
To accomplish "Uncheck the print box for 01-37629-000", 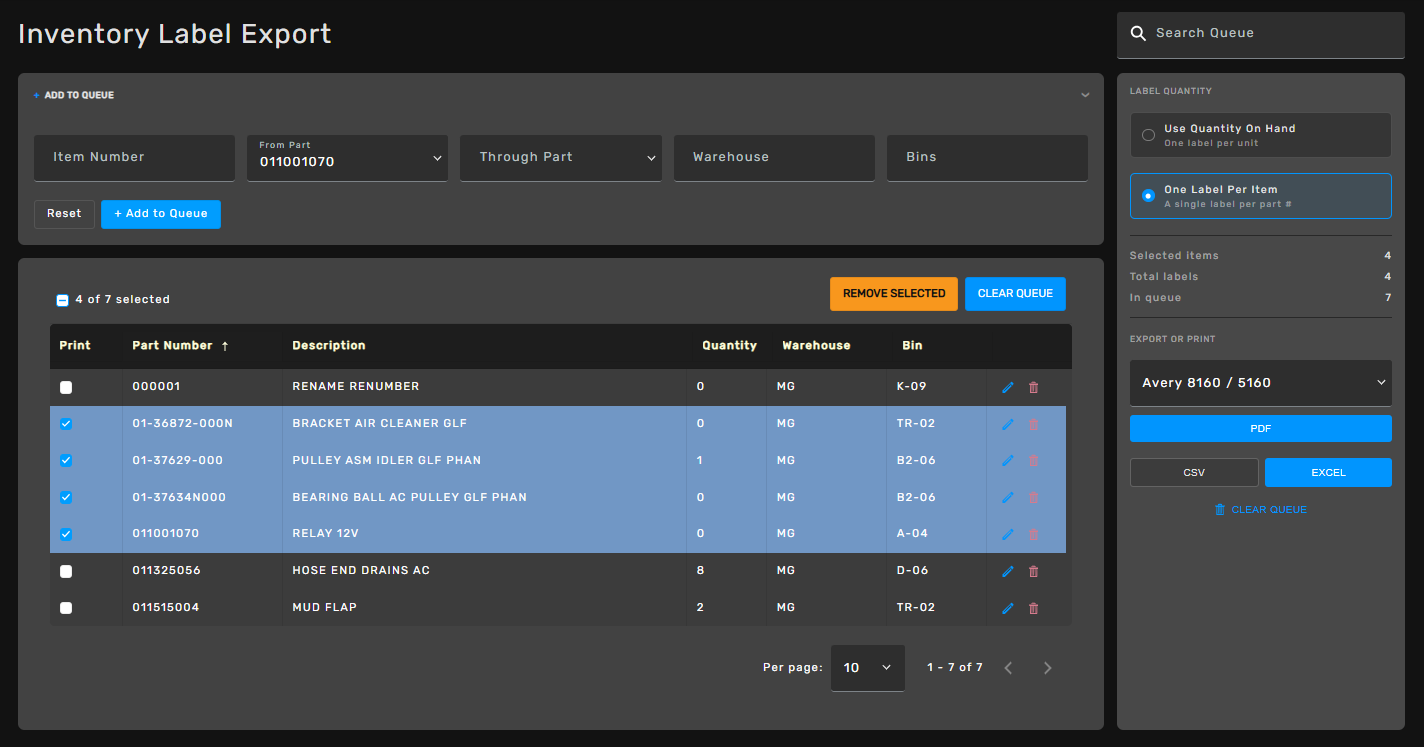I will tap(66, 460).
